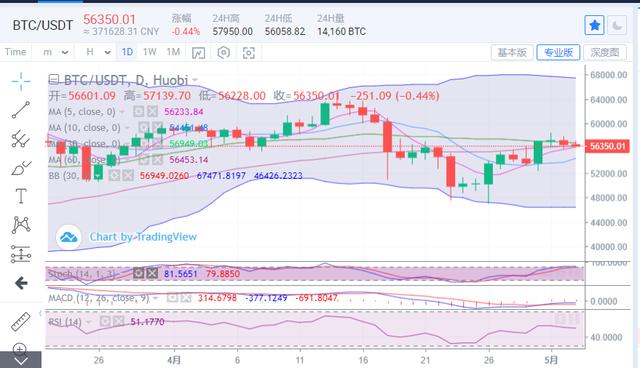
Task: Remove the MA 60 indicator
Action: [157, 160]
